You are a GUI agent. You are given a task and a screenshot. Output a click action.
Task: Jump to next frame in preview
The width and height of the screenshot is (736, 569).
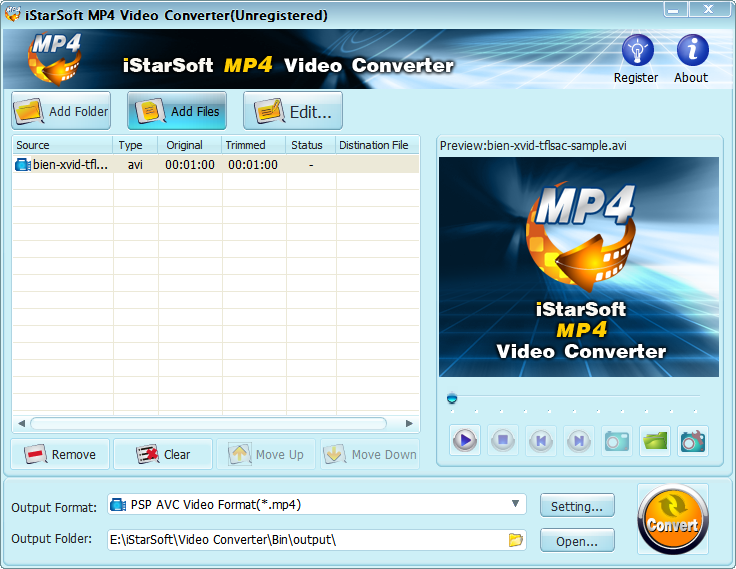click(x=579, y=440)
